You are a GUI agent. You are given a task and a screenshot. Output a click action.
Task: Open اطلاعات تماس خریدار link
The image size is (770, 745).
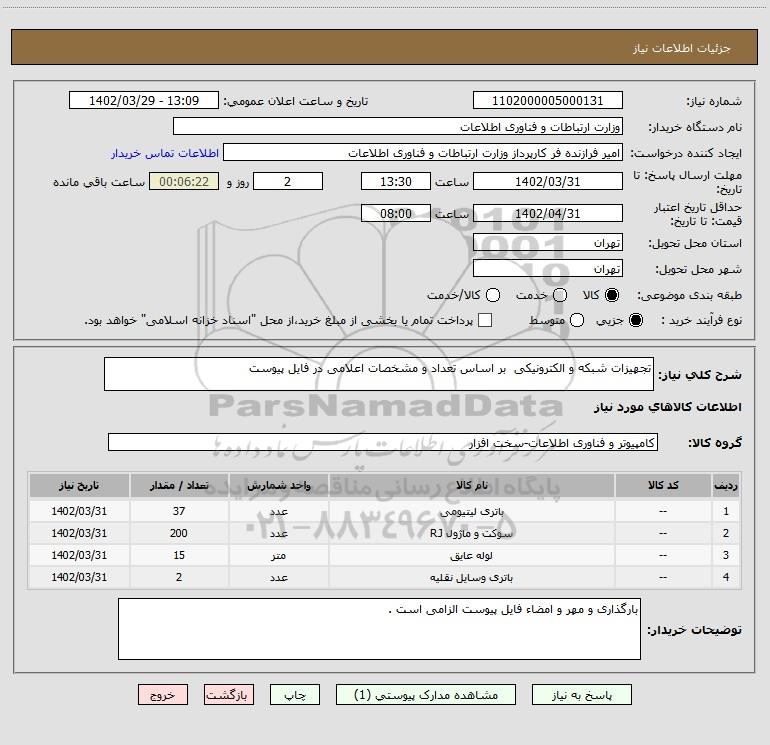(x=165, y=153)
